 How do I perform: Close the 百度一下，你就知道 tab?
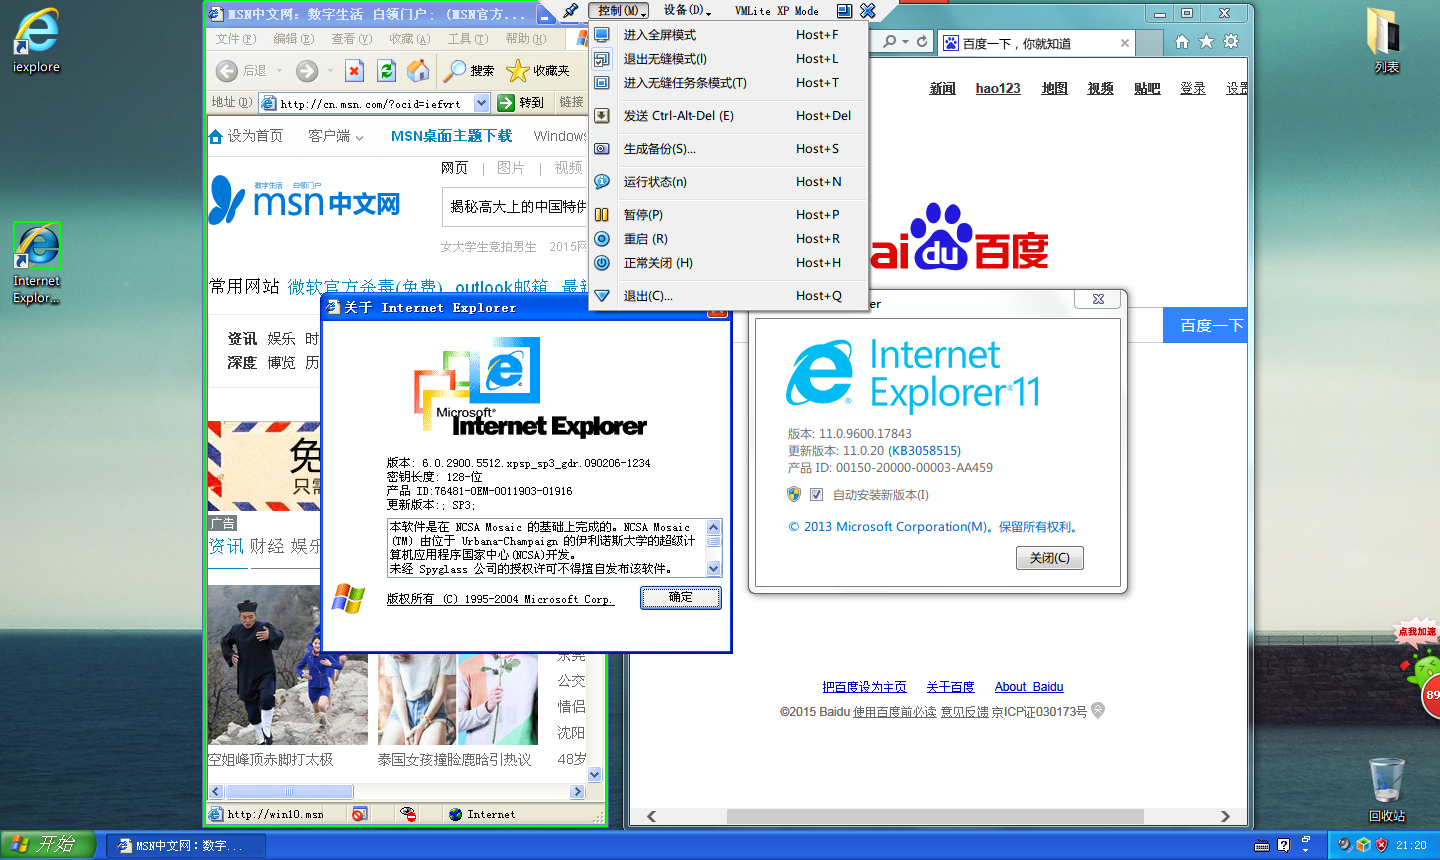[x=1125, y=43]
